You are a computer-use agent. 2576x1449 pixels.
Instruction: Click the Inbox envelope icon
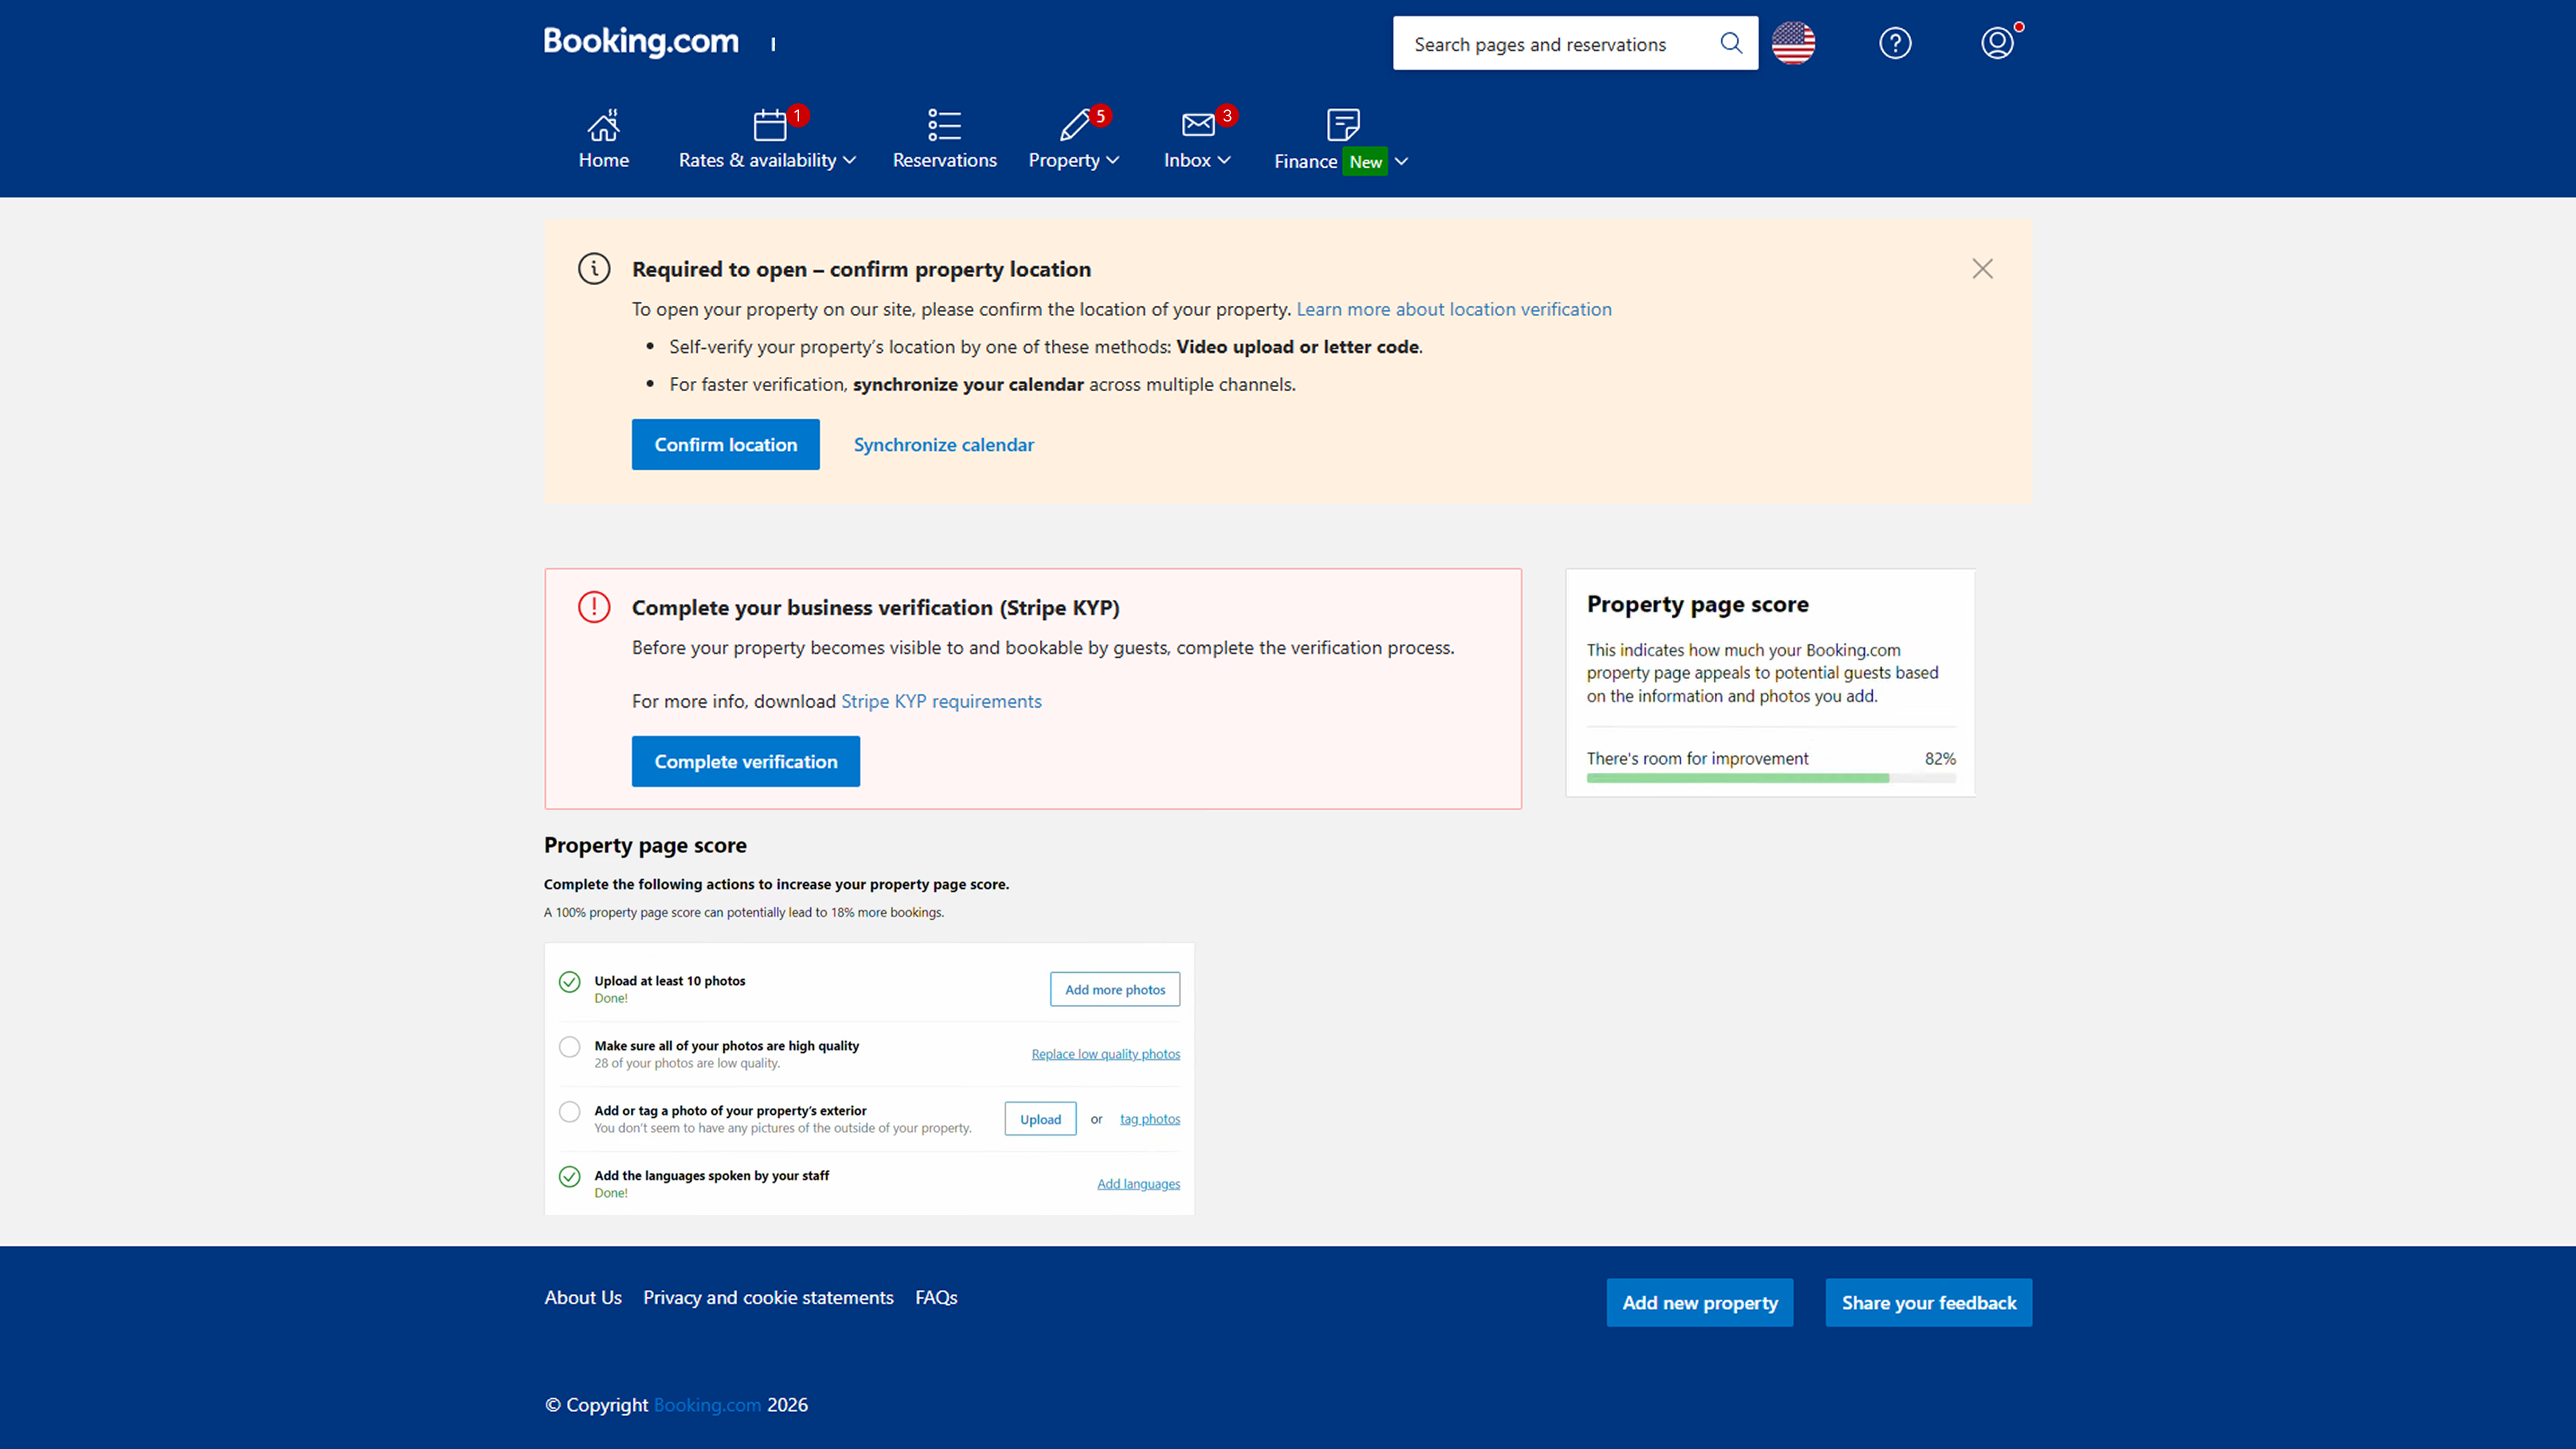pyautogui.click(x=1197, y=125)
